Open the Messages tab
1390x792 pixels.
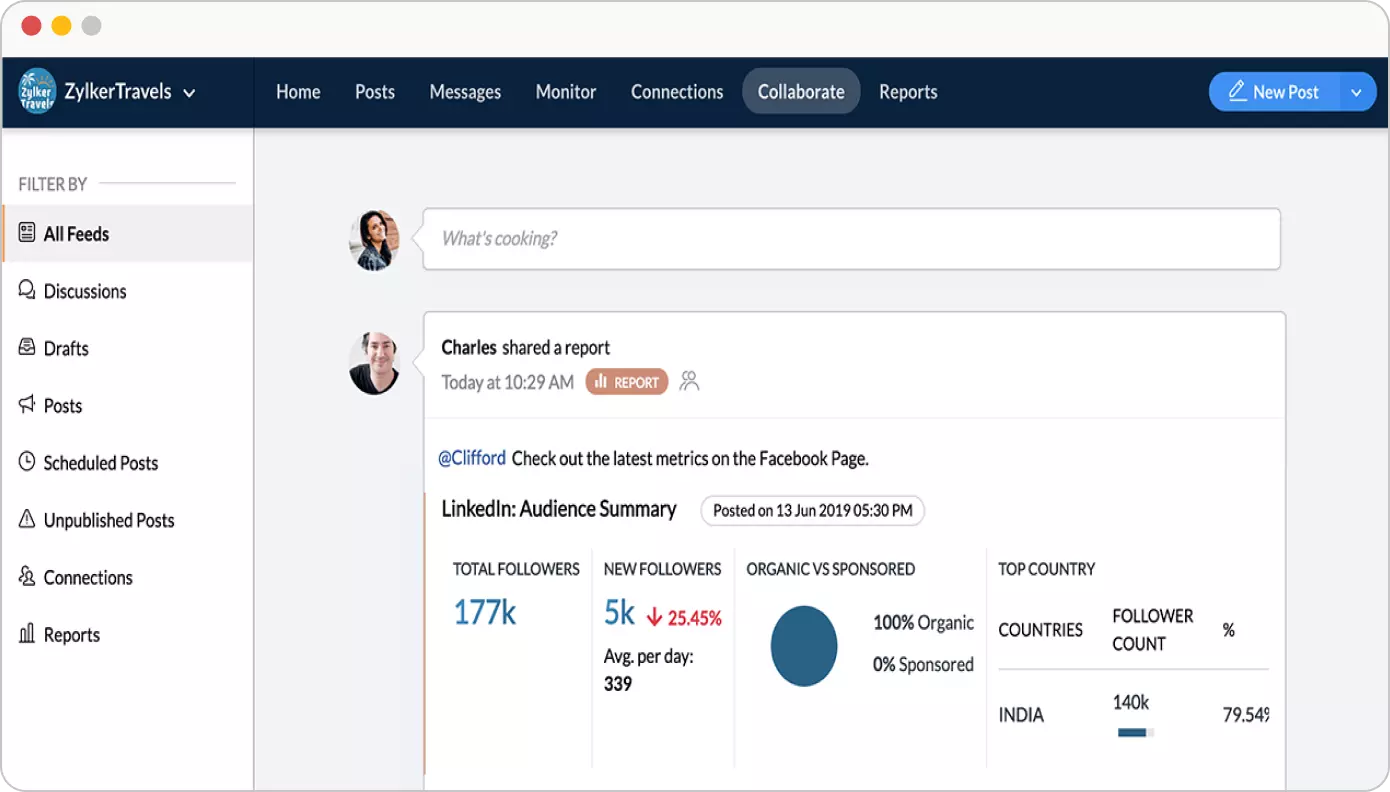[465, 92]
